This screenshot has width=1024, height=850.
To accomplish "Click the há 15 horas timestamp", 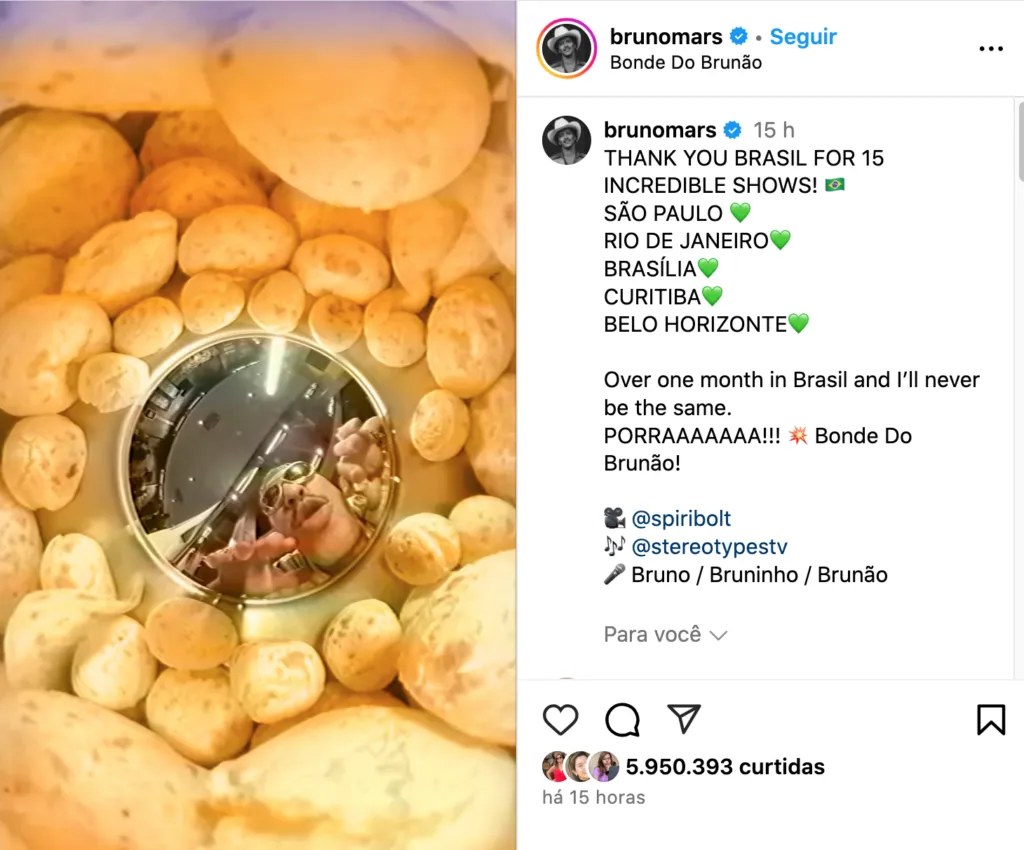I will 594,797.
